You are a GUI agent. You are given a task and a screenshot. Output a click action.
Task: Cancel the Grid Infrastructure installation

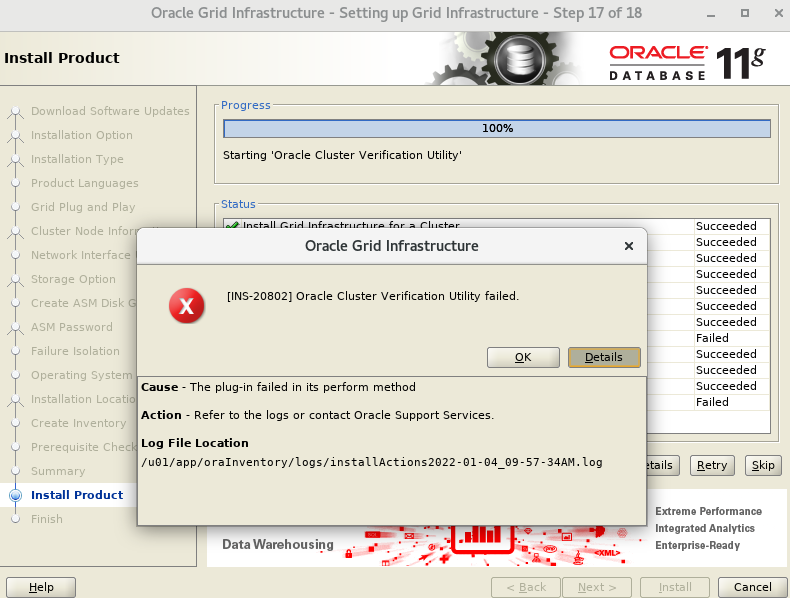(x=752, y=587)
